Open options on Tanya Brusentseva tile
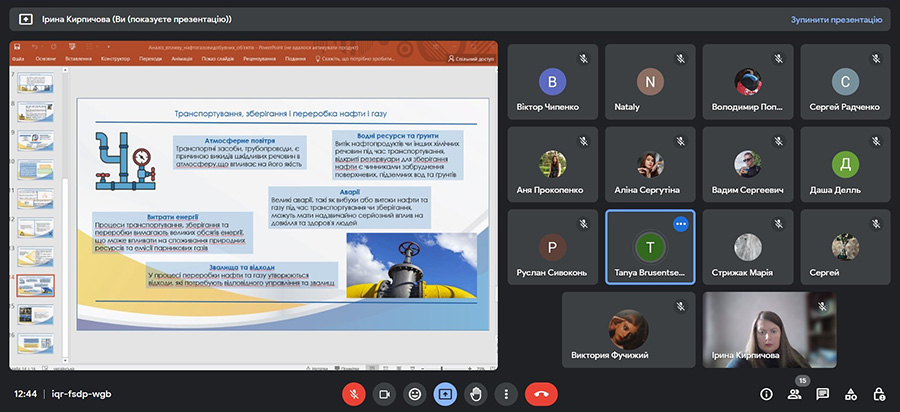 click(x=681, y=224)
